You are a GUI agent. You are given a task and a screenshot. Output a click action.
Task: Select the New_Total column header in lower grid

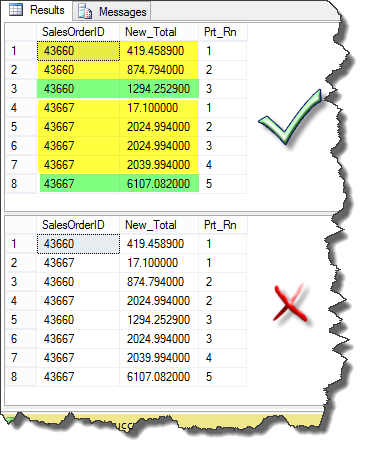[159, 225]
